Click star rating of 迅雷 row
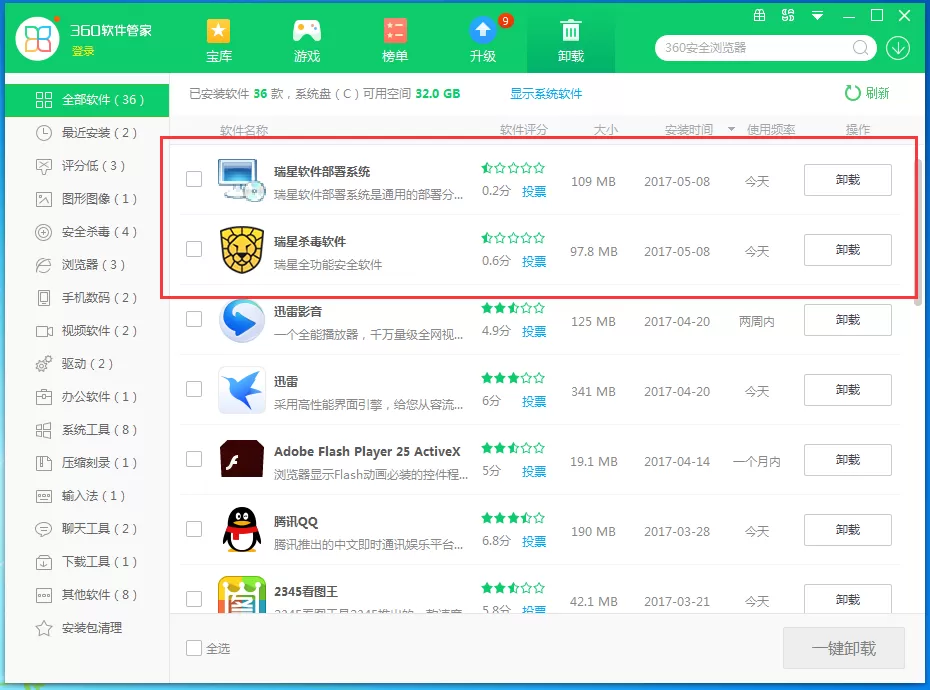 (512, 378)
